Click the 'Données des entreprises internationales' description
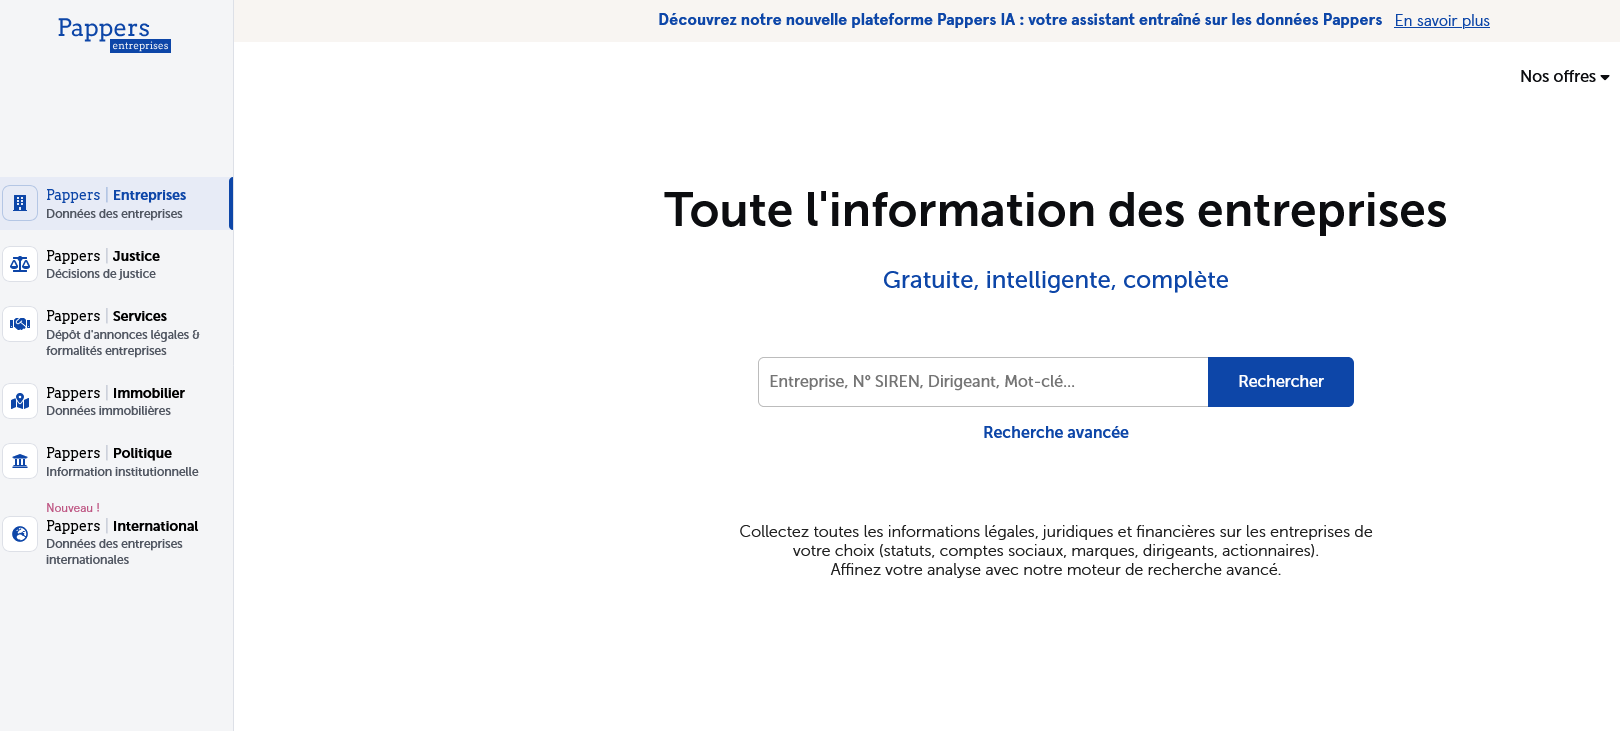Image resolution: width=1620 pixels, height=731 pixels. (114, 552)
